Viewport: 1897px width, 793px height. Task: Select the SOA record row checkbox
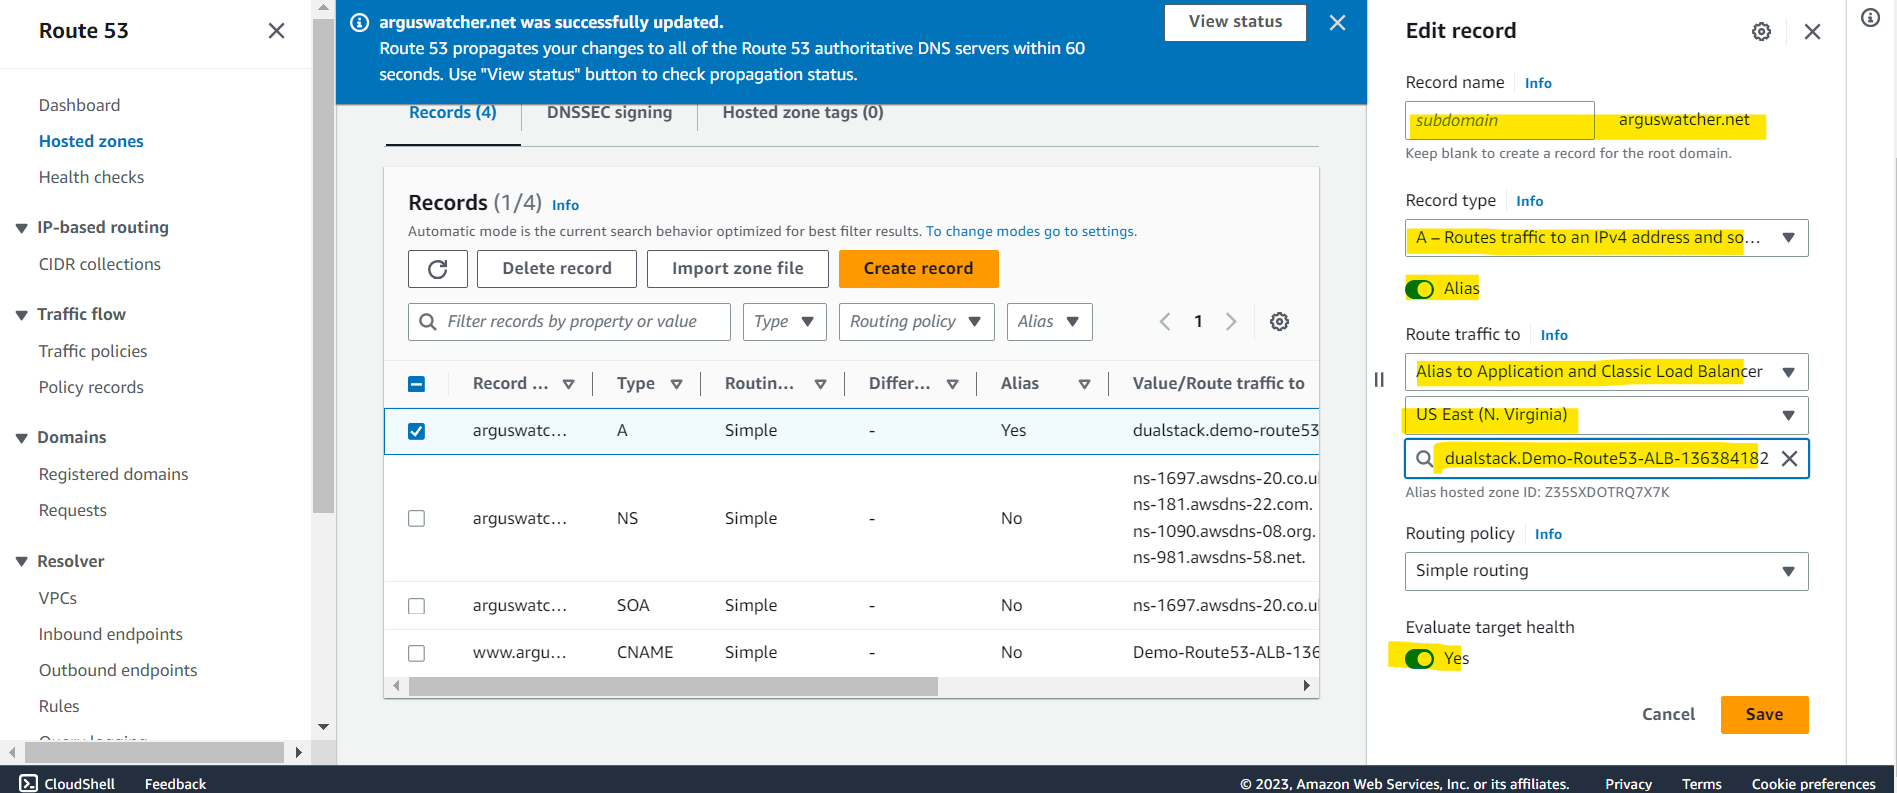(417, 606)
